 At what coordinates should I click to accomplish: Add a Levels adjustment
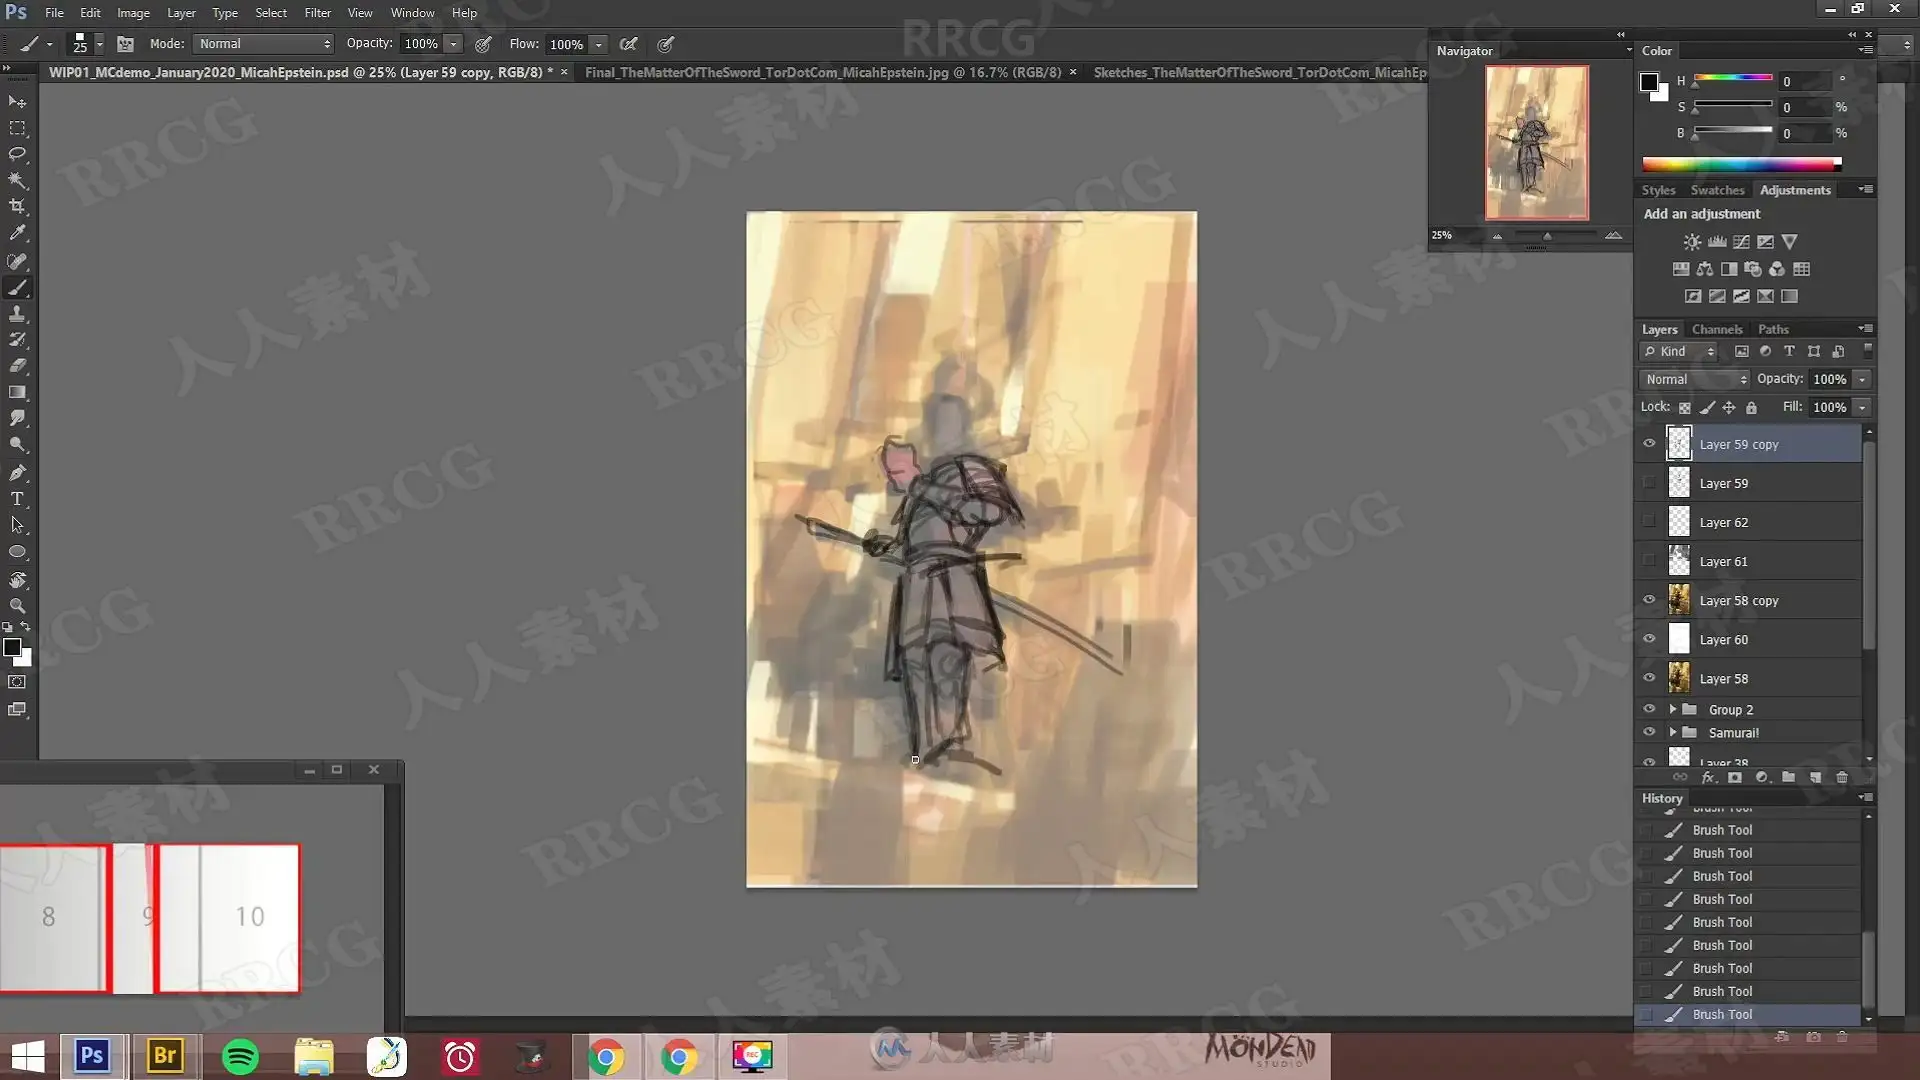(x=1717, y=242)
